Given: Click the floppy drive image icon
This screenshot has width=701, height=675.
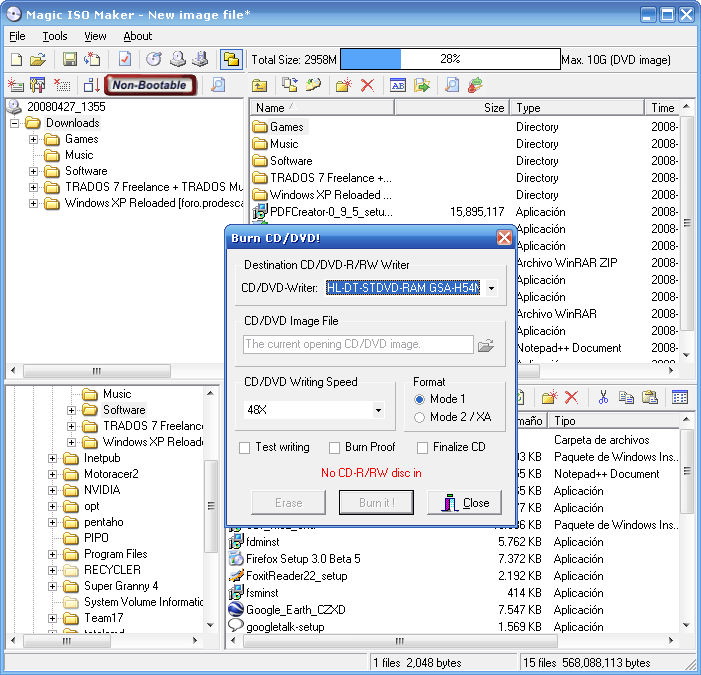Looking at the screenshot, I should [x=200, y=59].
